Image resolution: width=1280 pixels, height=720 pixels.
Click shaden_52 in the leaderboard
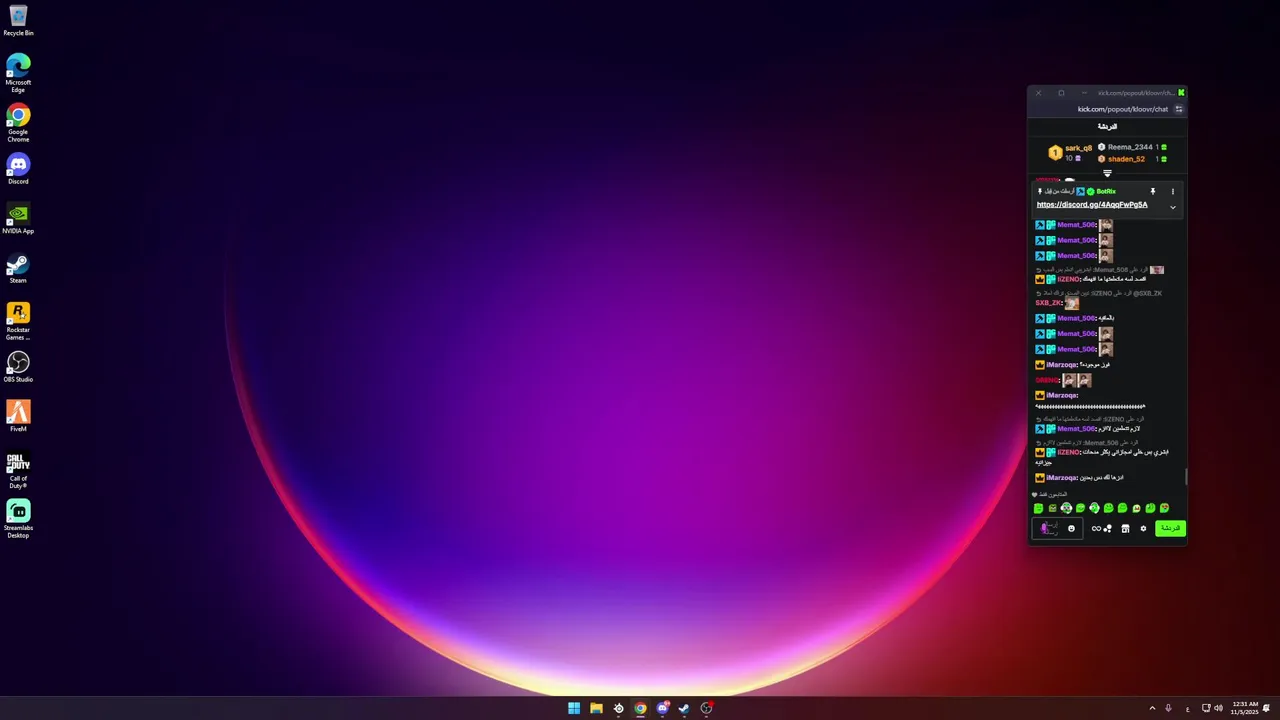tap(1126, 159)
